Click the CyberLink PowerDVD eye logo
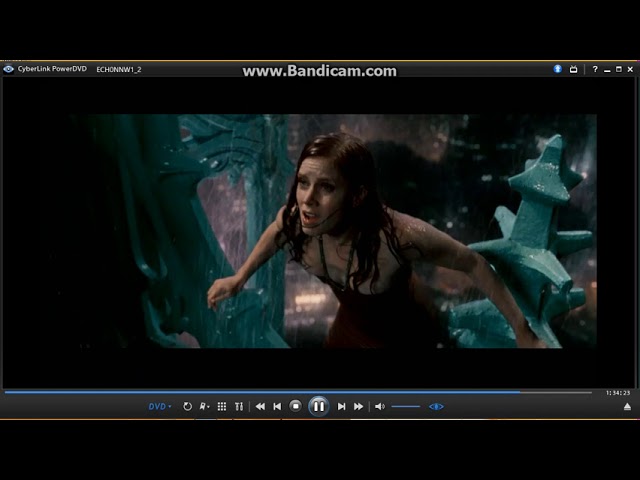640x480 pixels. [x=9, y=69]
